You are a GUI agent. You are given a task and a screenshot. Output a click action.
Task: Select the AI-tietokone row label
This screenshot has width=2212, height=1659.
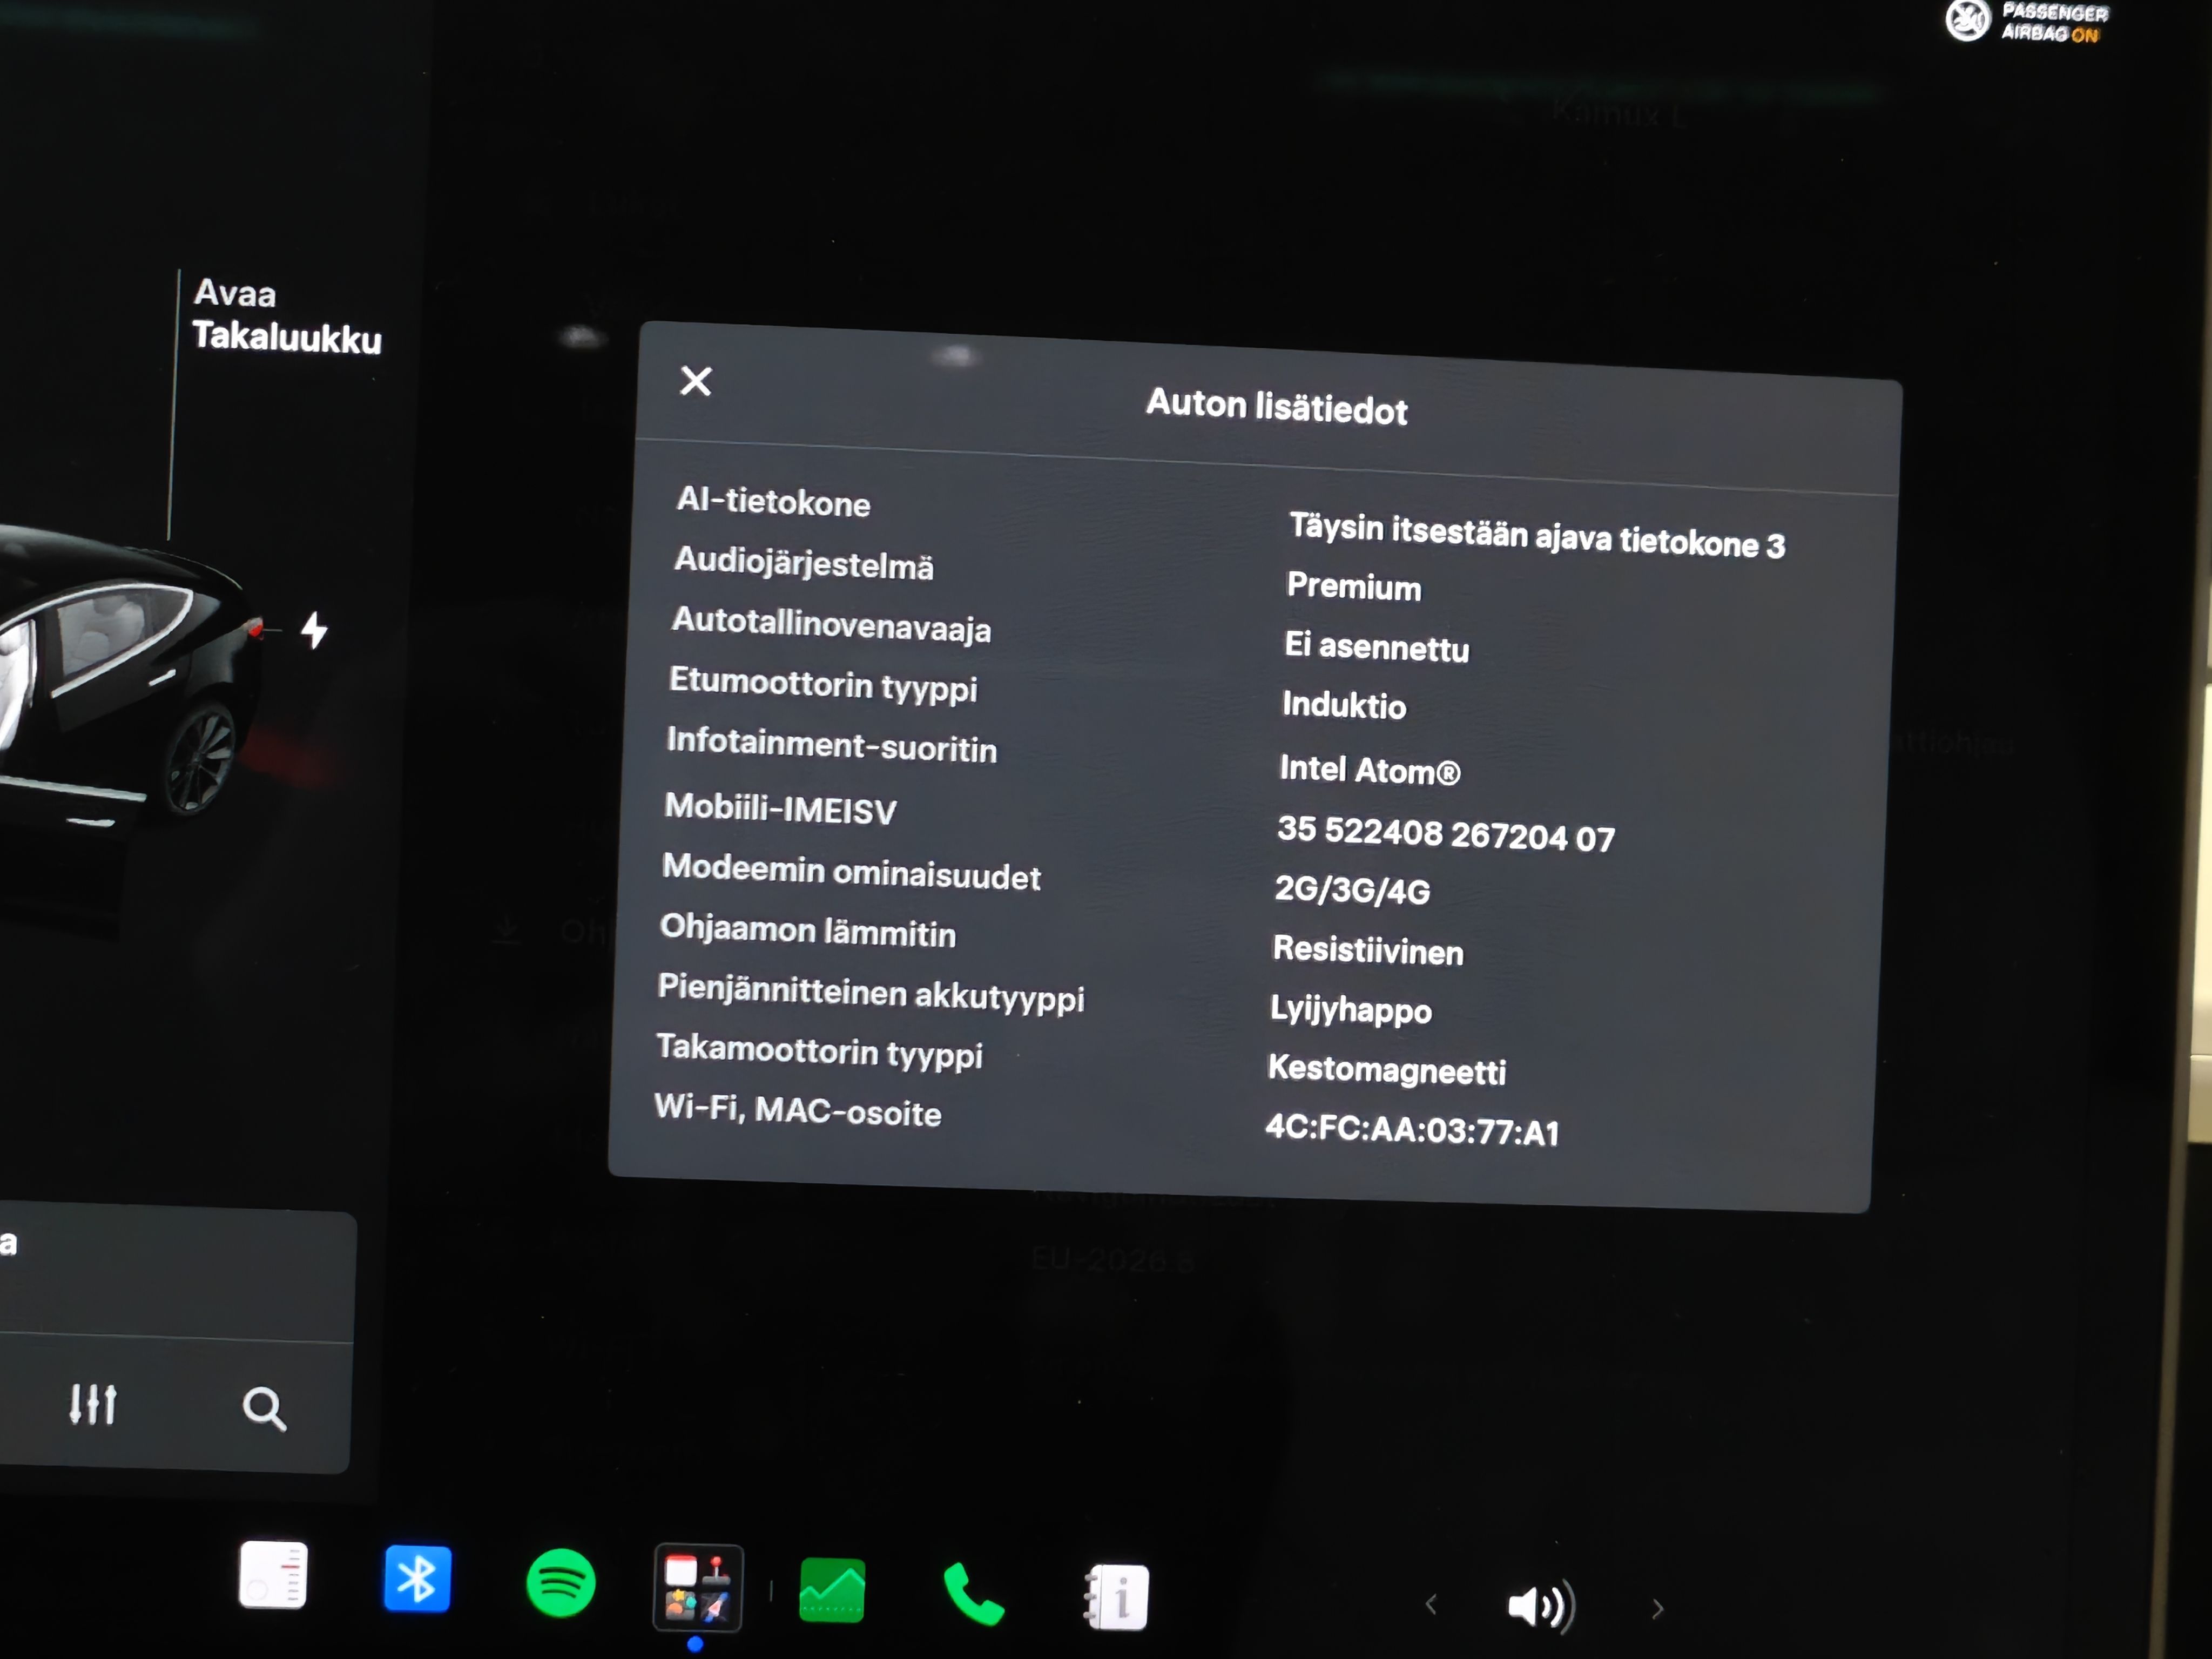coord(773,501)
